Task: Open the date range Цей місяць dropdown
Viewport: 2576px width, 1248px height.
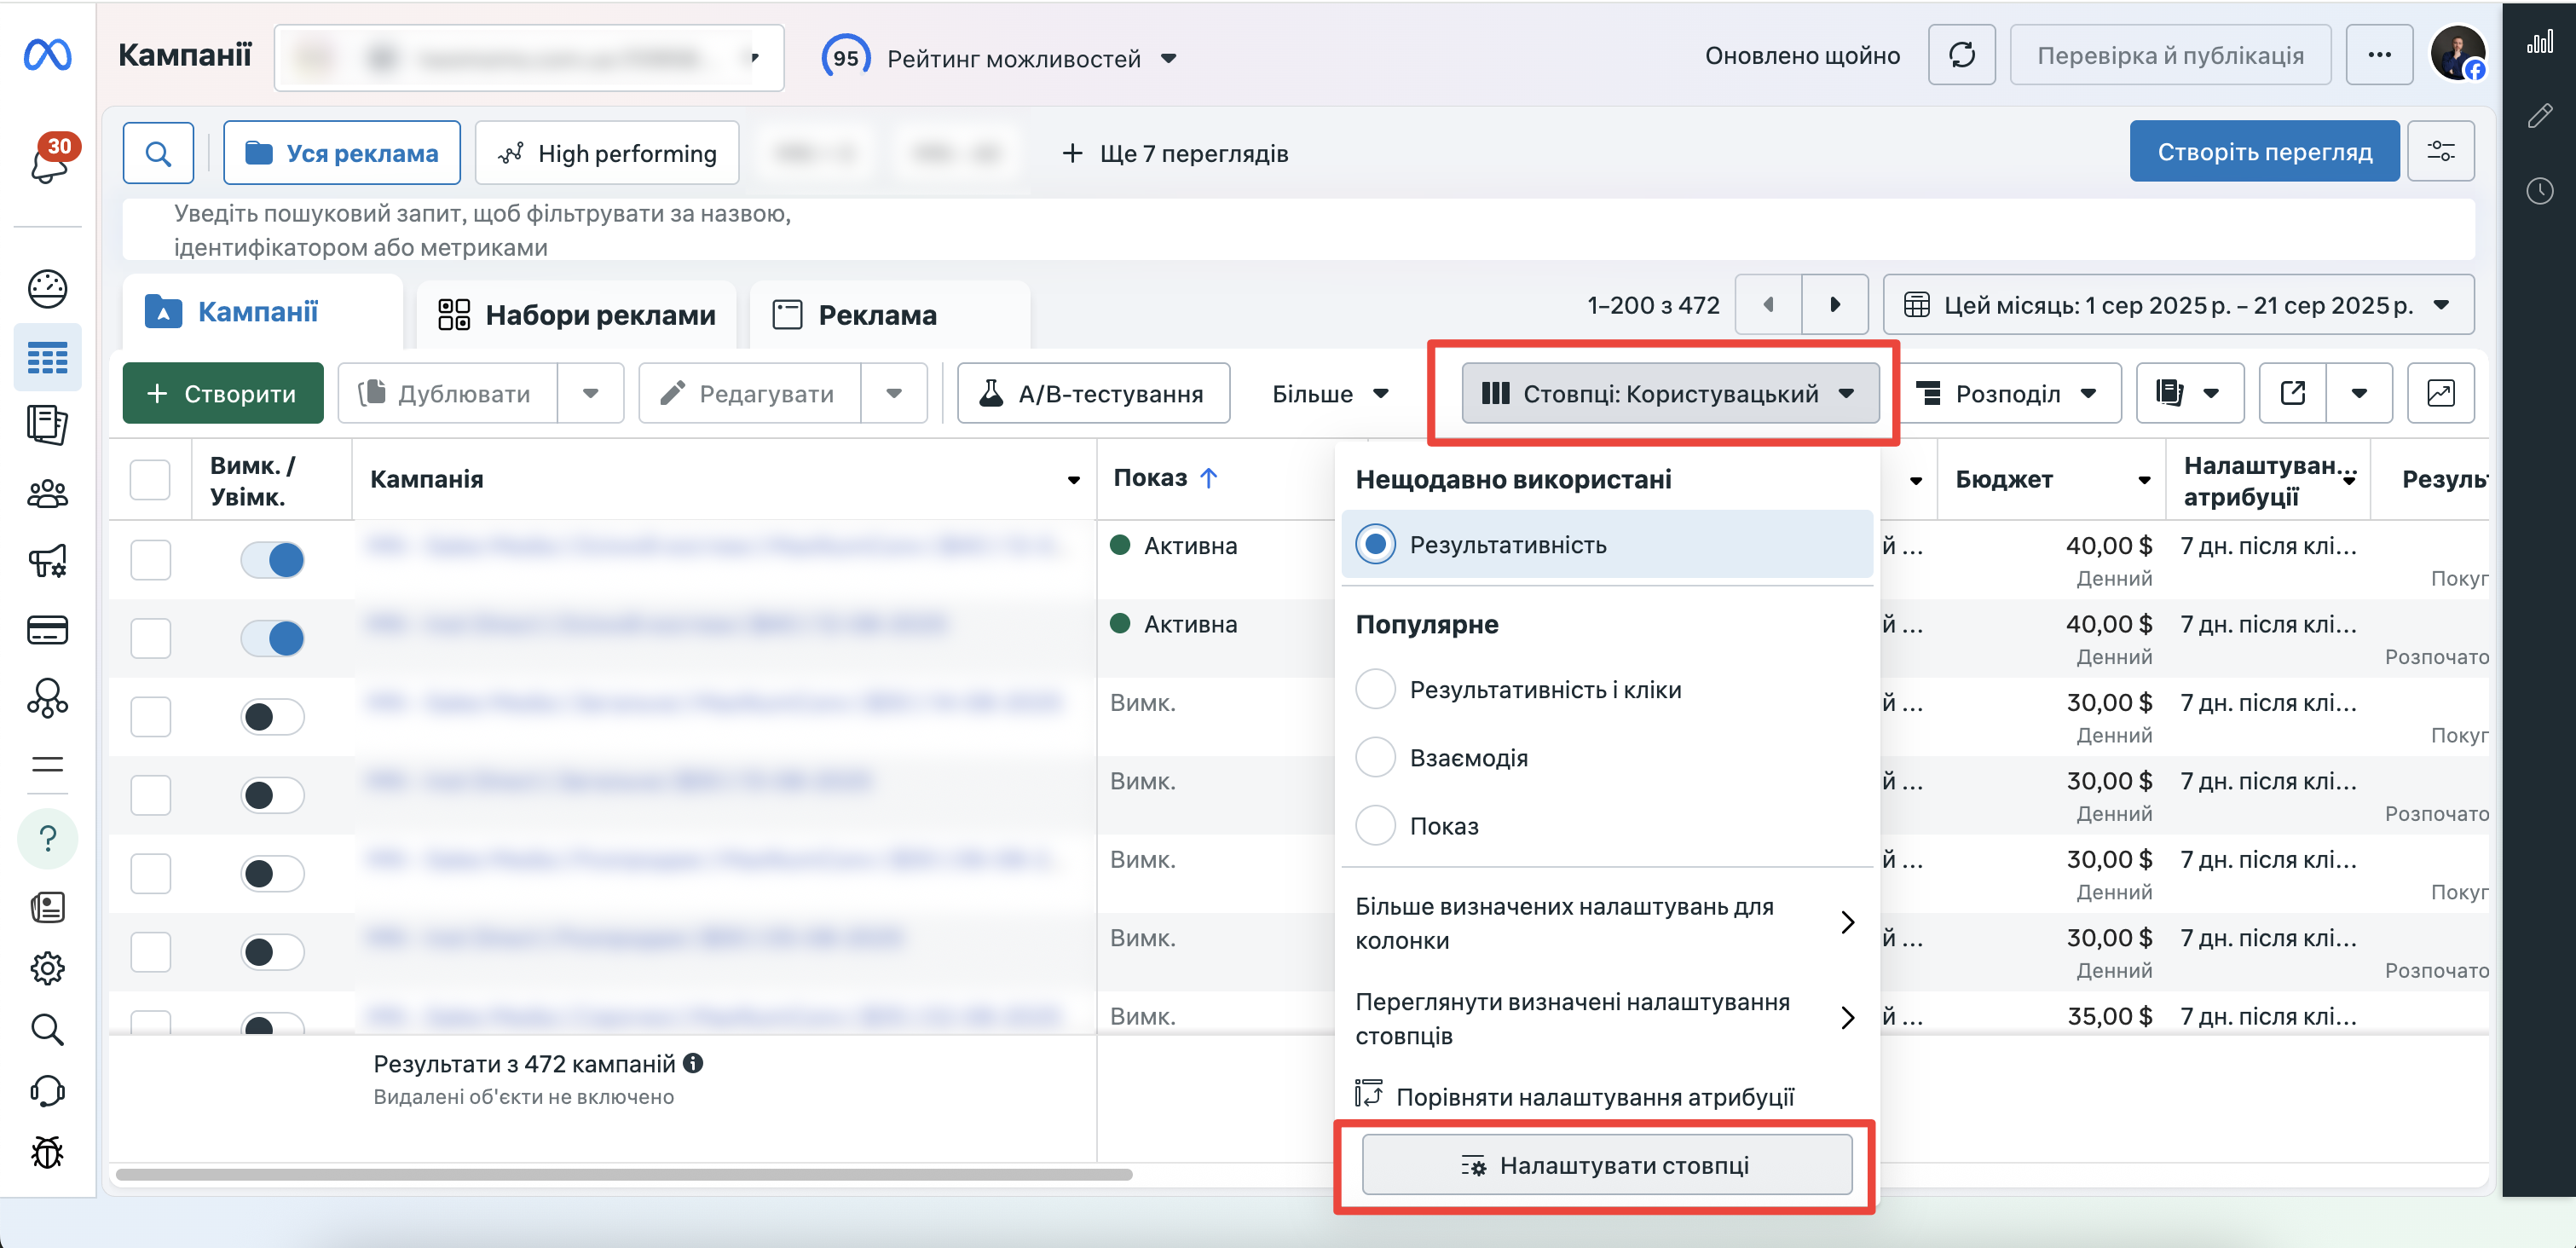Action: point(2177,305)
